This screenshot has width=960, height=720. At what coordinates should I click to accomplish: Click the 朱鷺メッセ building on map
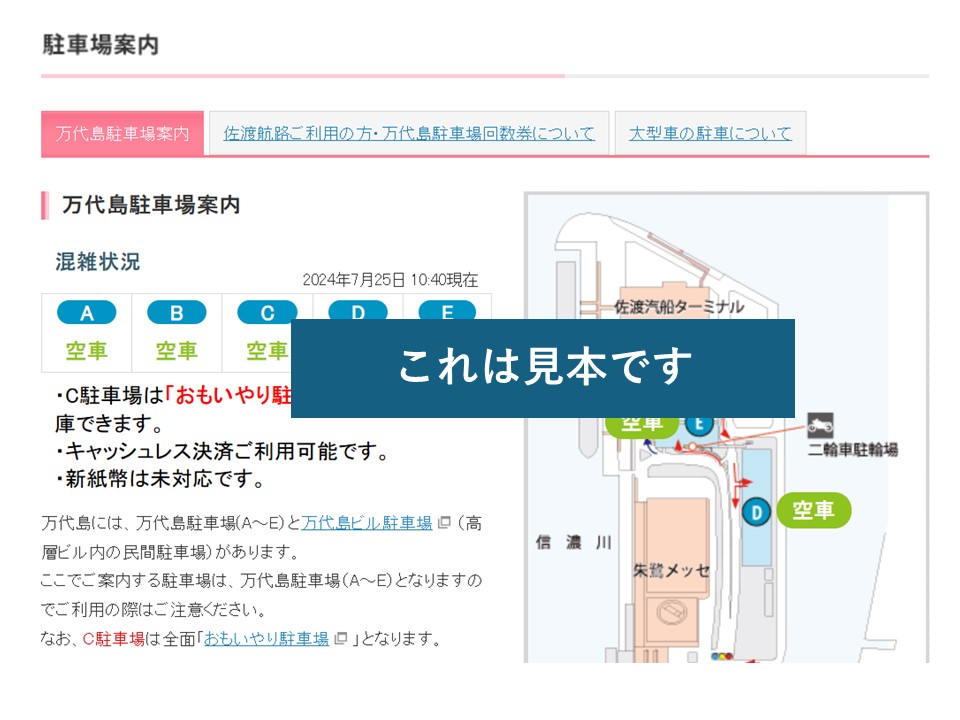[x=671, y=570]
